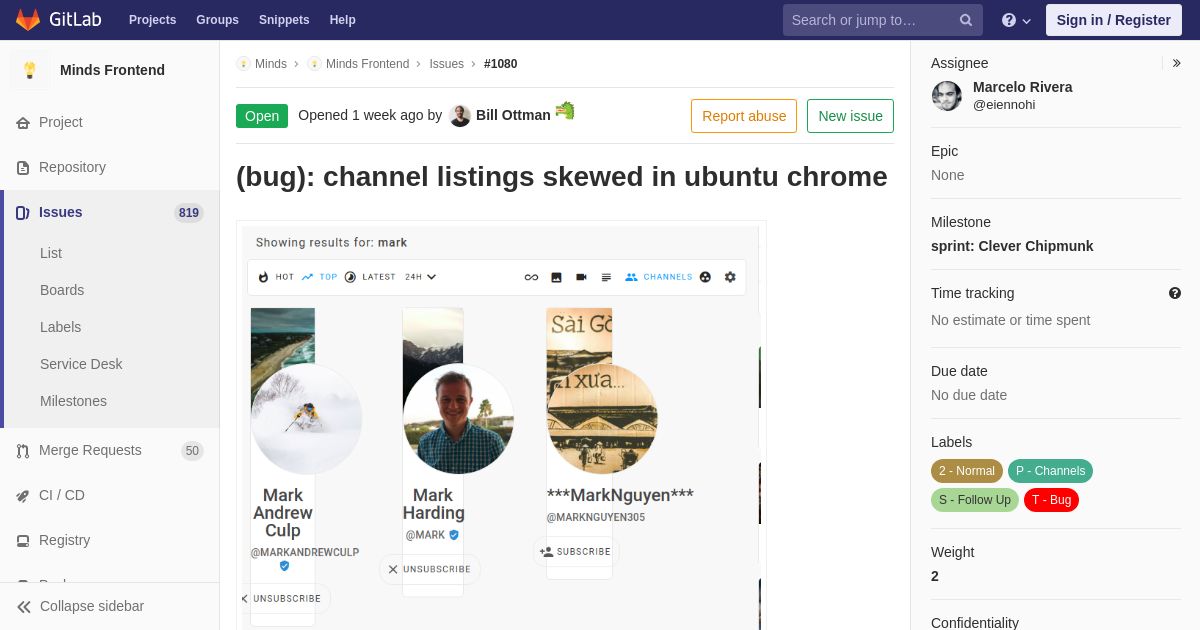Click the search magnifier icon
This screenshot has width=1200, height=630.
click(966, 20)
